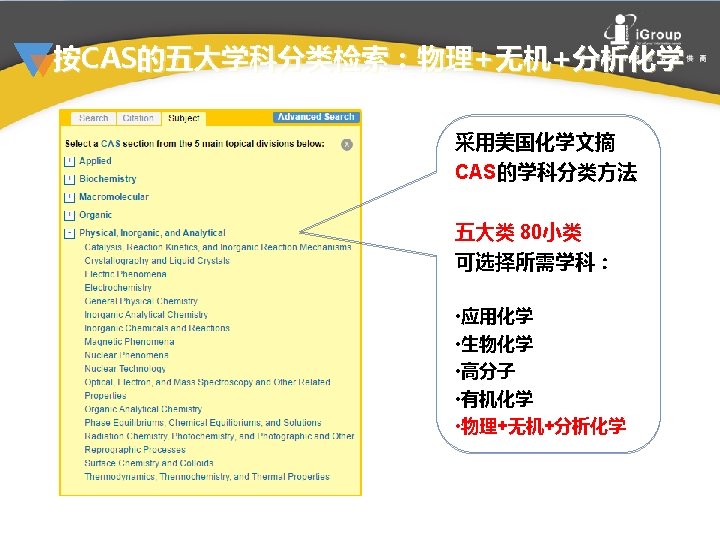Open Thermodynamics, Thermochemistry section
This screenshot has height=540, width=720.
pos(207,477)
